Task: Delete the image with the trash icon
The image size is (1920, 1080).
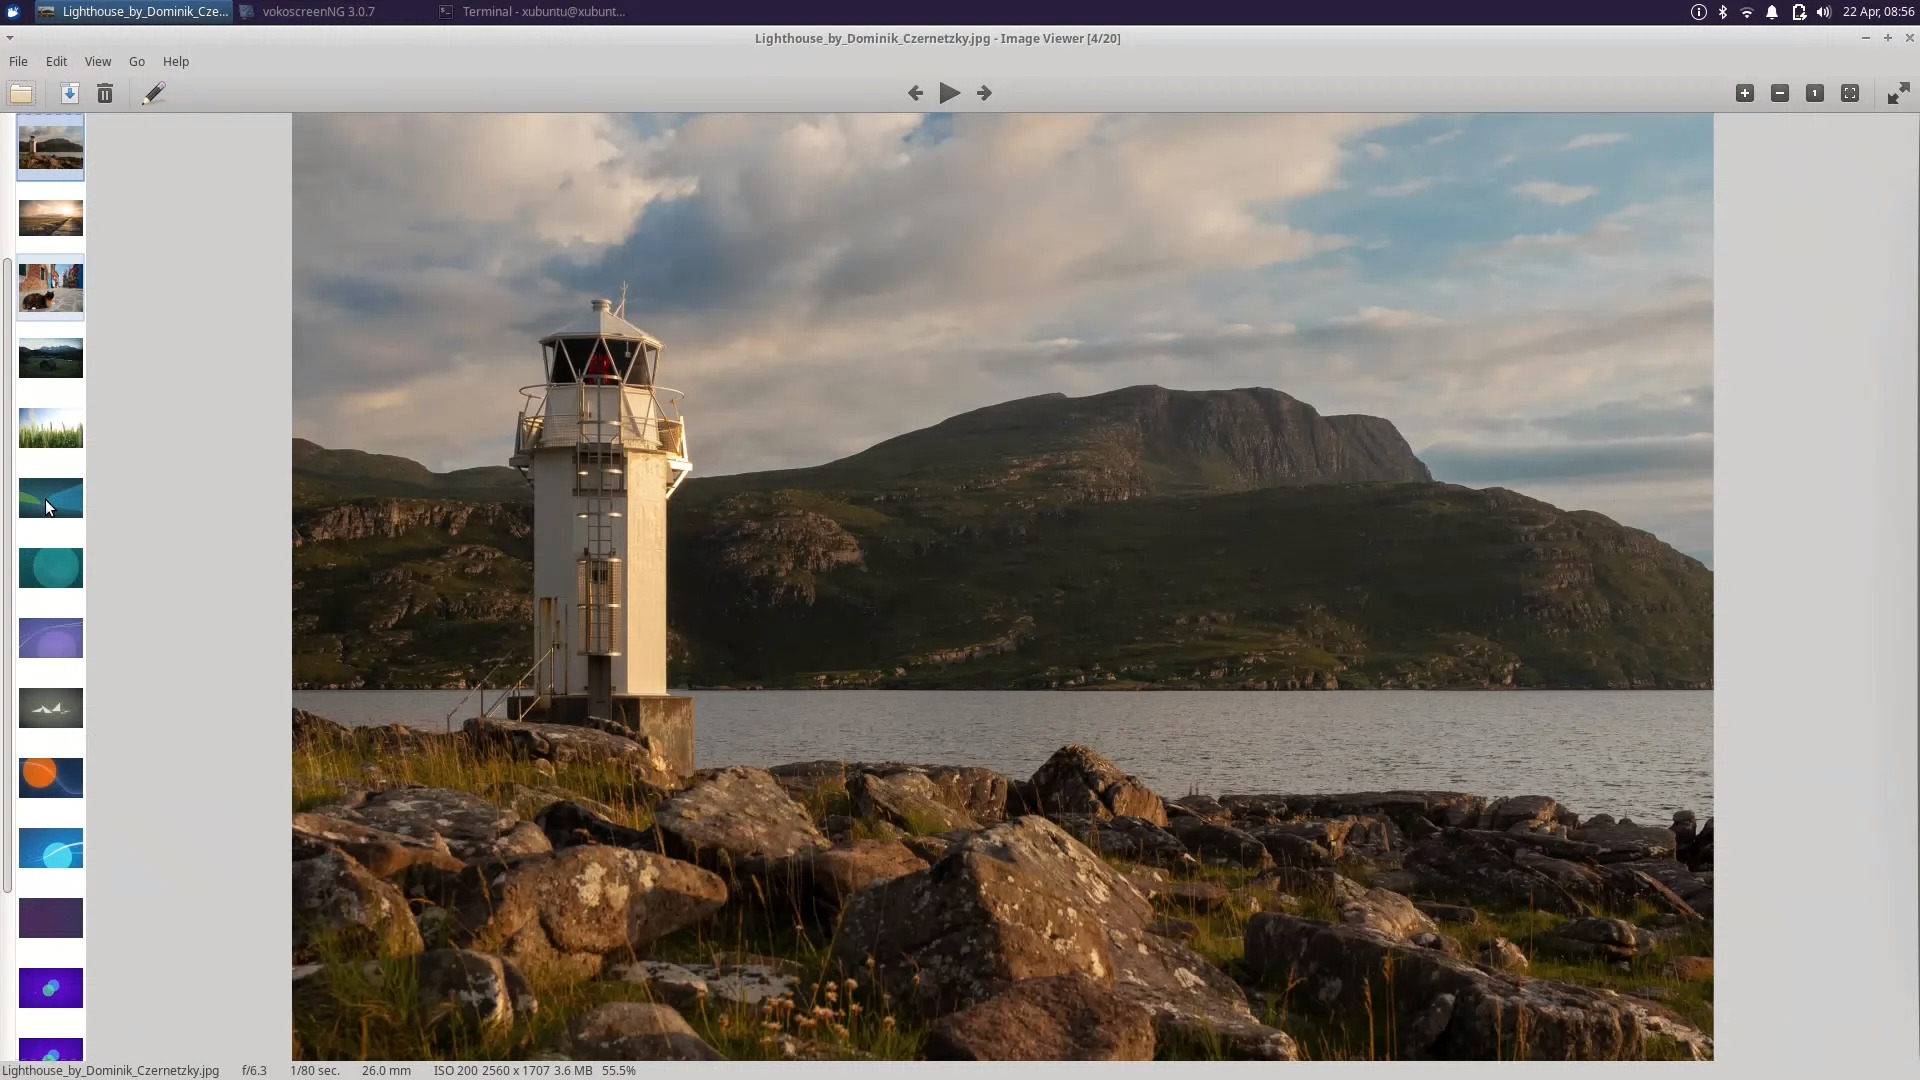Action: [105, 93]
